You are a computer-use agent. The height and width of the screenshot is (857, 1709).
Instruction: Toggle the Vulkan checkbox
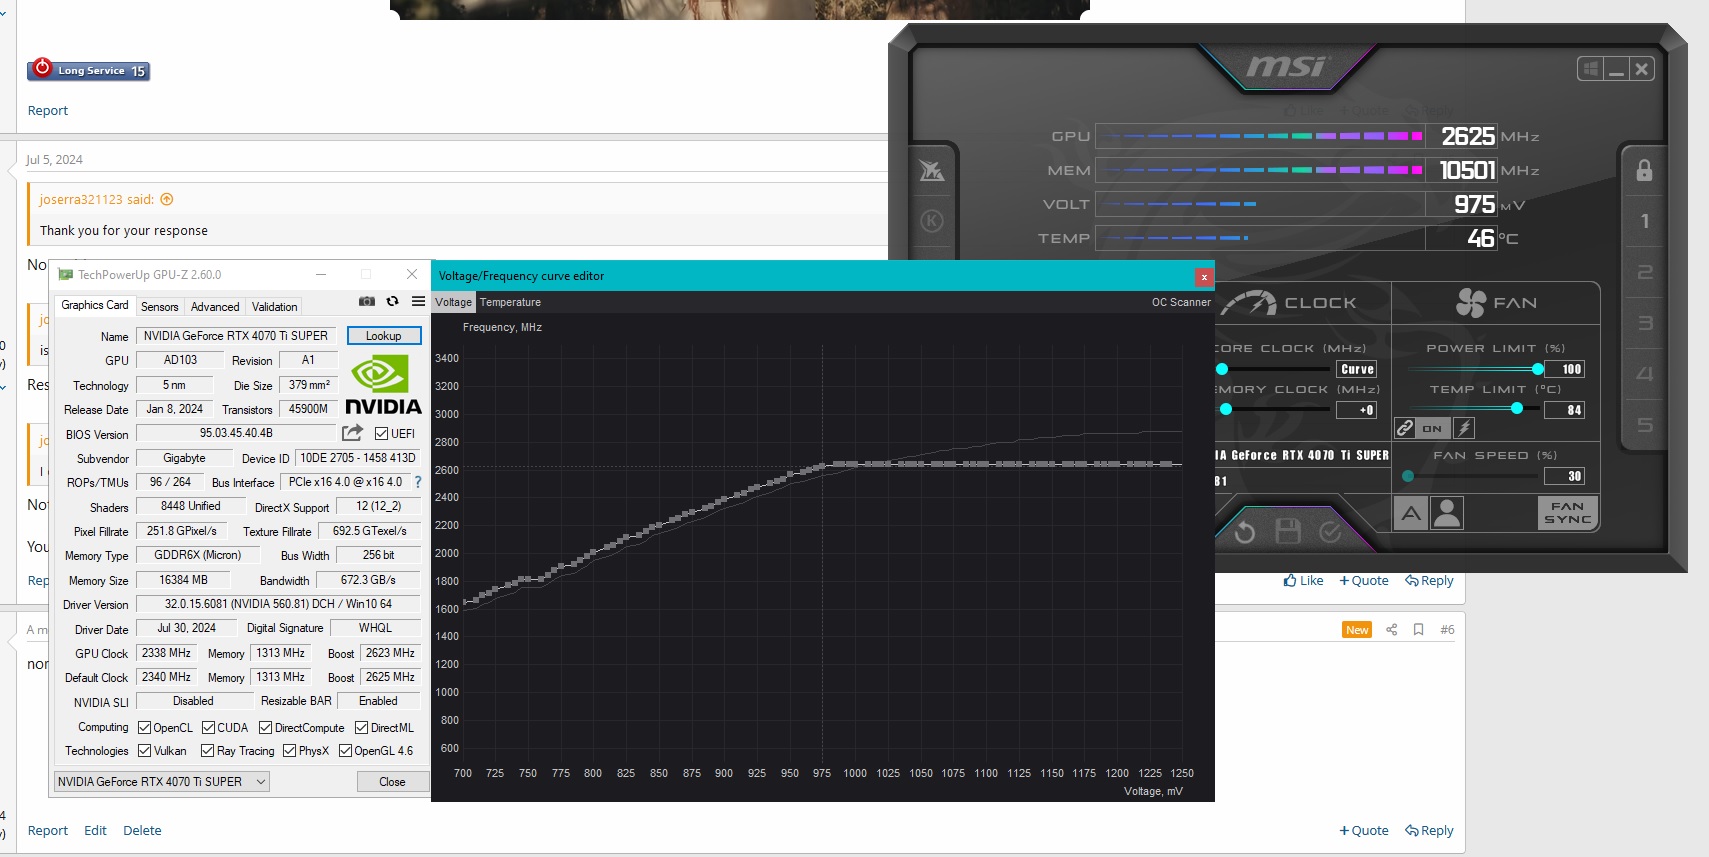point(144,751)
